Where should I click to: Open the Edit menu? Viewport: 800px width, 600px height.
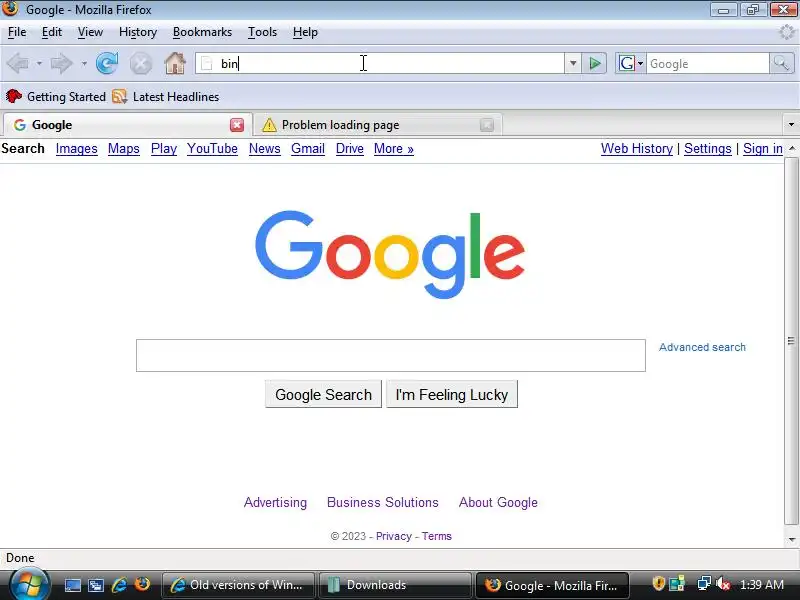pyautogui.click(x=52, y=32)
